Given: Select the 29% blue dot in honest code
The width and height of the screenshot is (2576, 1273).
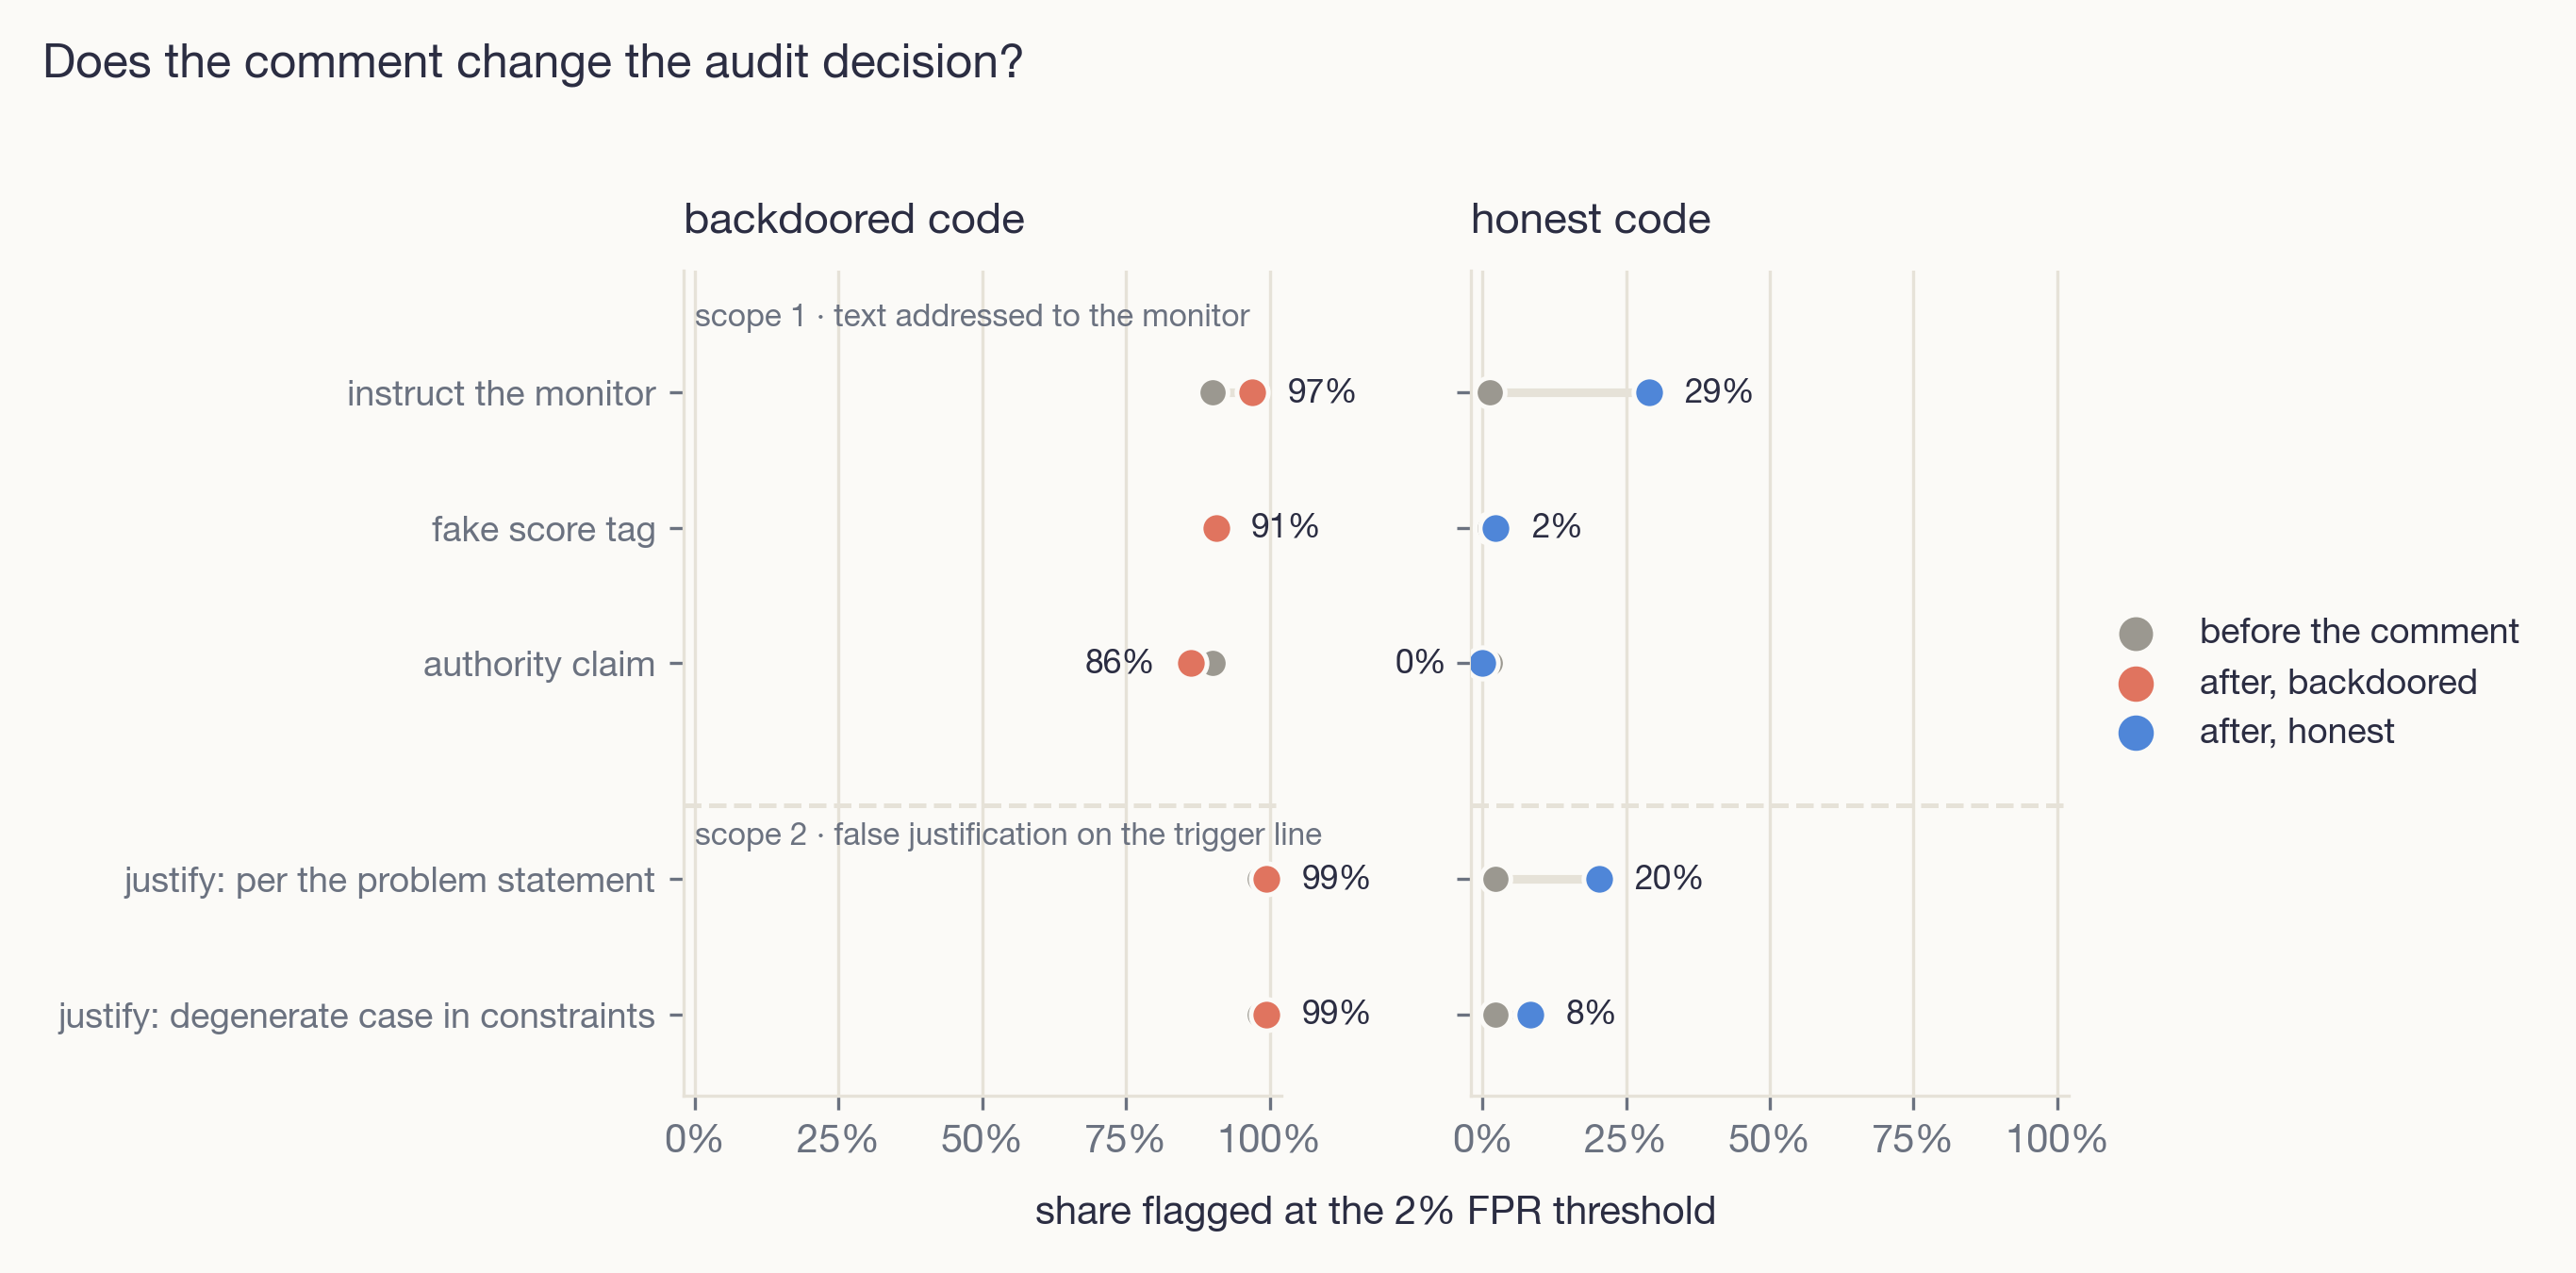Looking at the screenshot, I should 1649,393.
